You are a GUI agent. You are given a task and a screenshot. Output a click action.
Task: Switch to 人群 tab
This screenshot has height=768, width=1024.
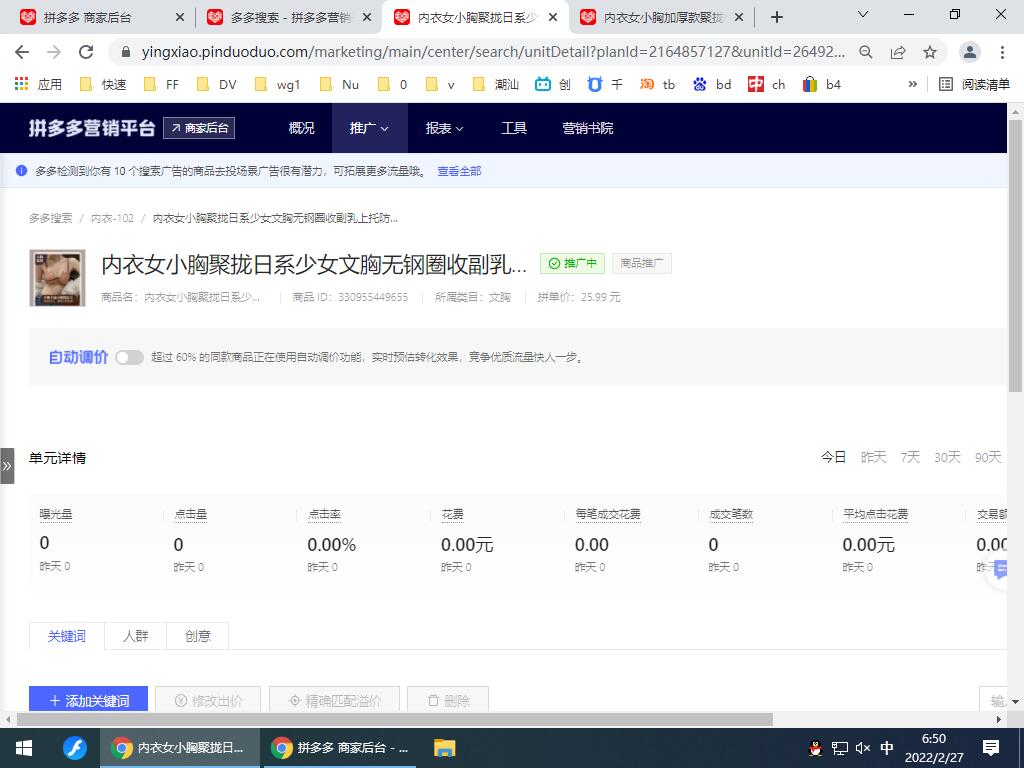pos(136,636)
